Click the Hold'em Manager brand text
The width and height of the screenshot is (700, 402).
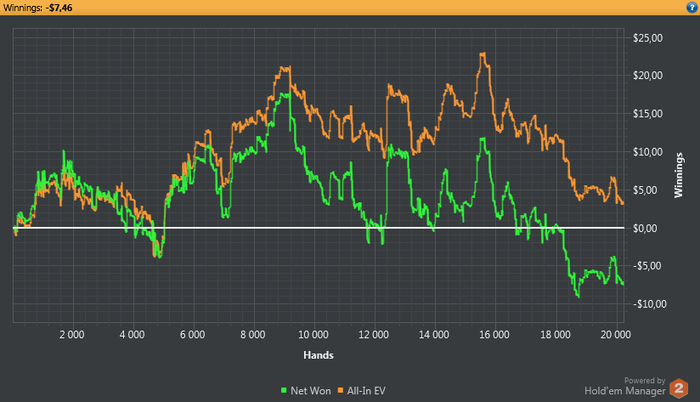point(625,391)
